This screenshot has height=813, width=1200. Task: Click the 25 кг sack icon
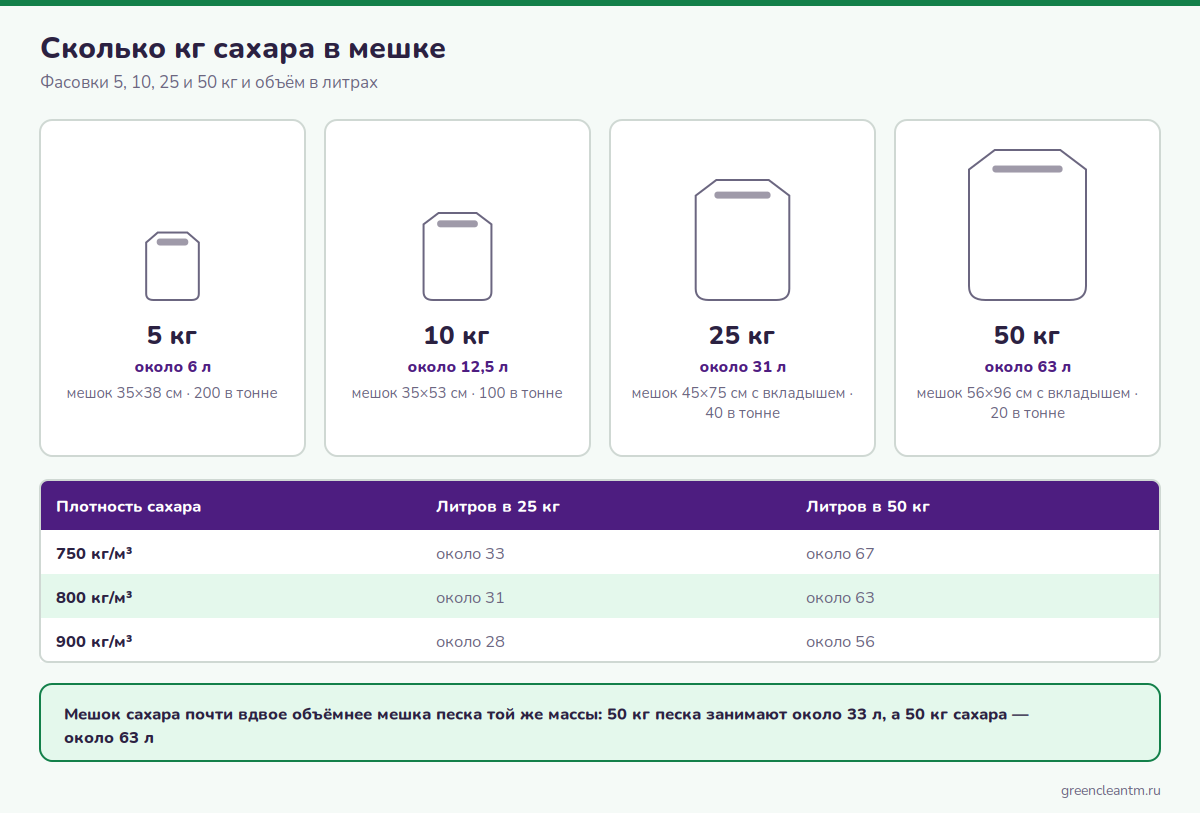pos(742,240)
